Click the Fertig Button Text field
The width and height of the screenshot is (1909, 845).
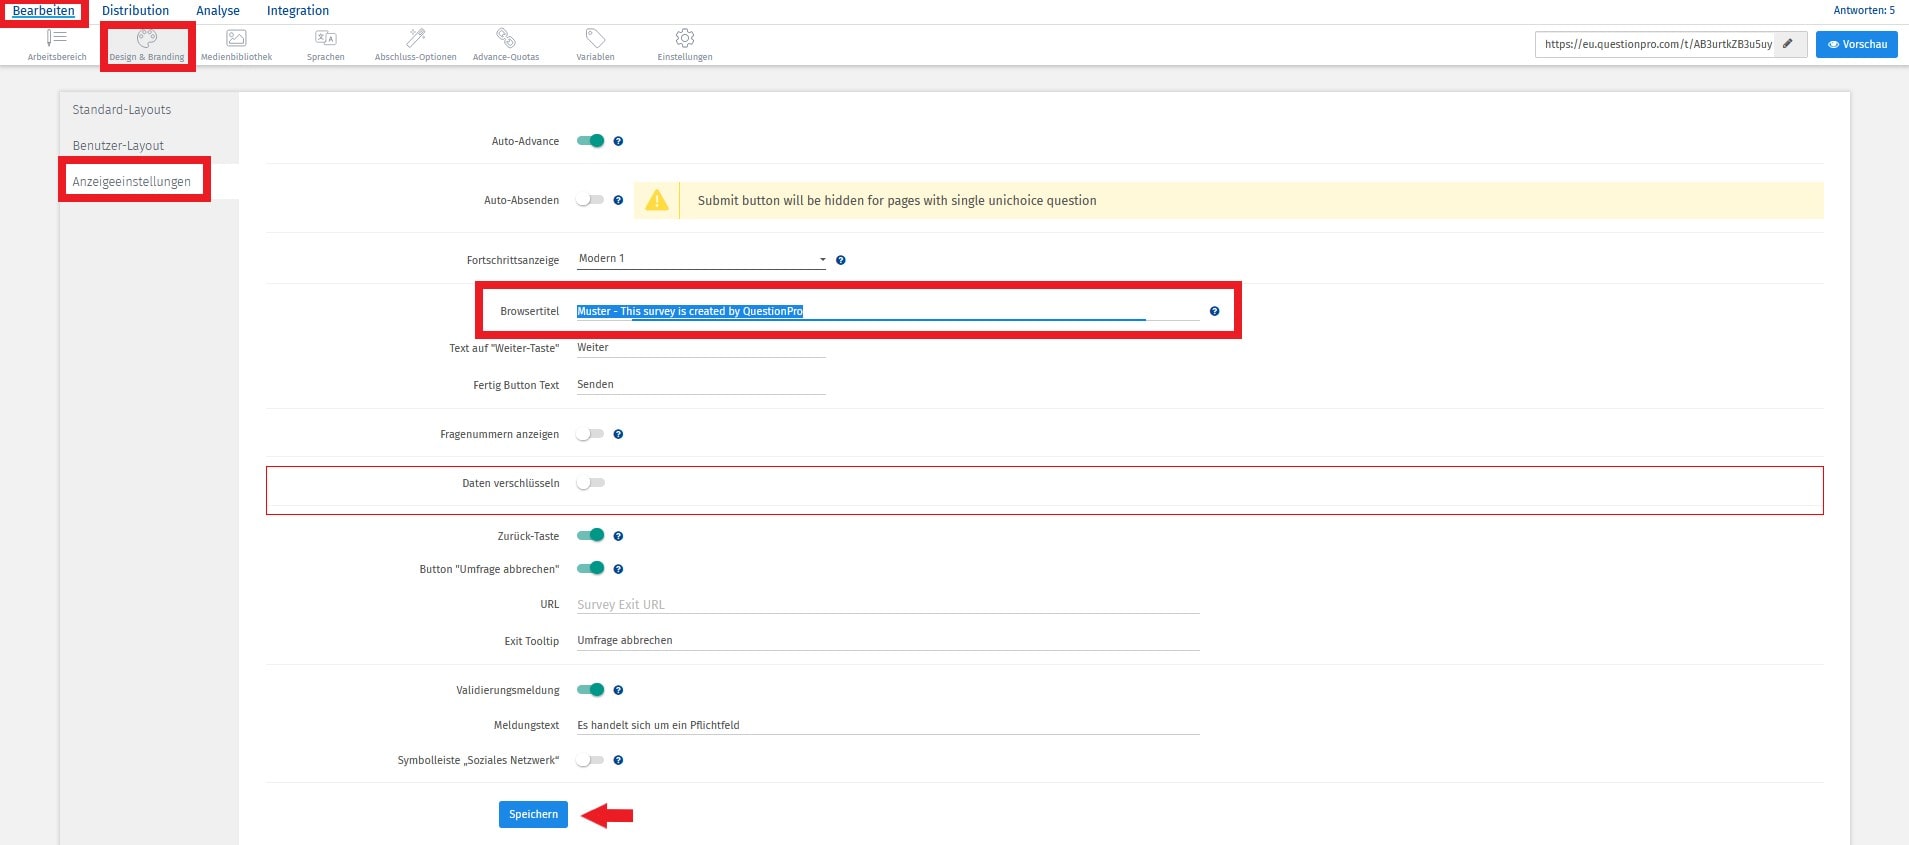pyautogui.click(x=702, y=385)
